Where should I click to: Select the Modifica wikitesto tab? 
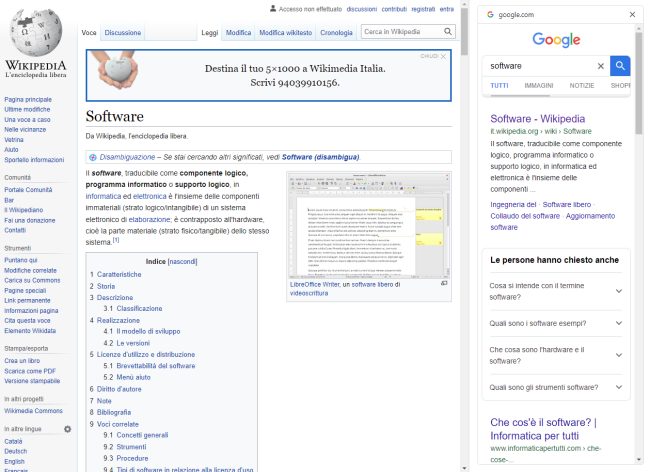286,32
